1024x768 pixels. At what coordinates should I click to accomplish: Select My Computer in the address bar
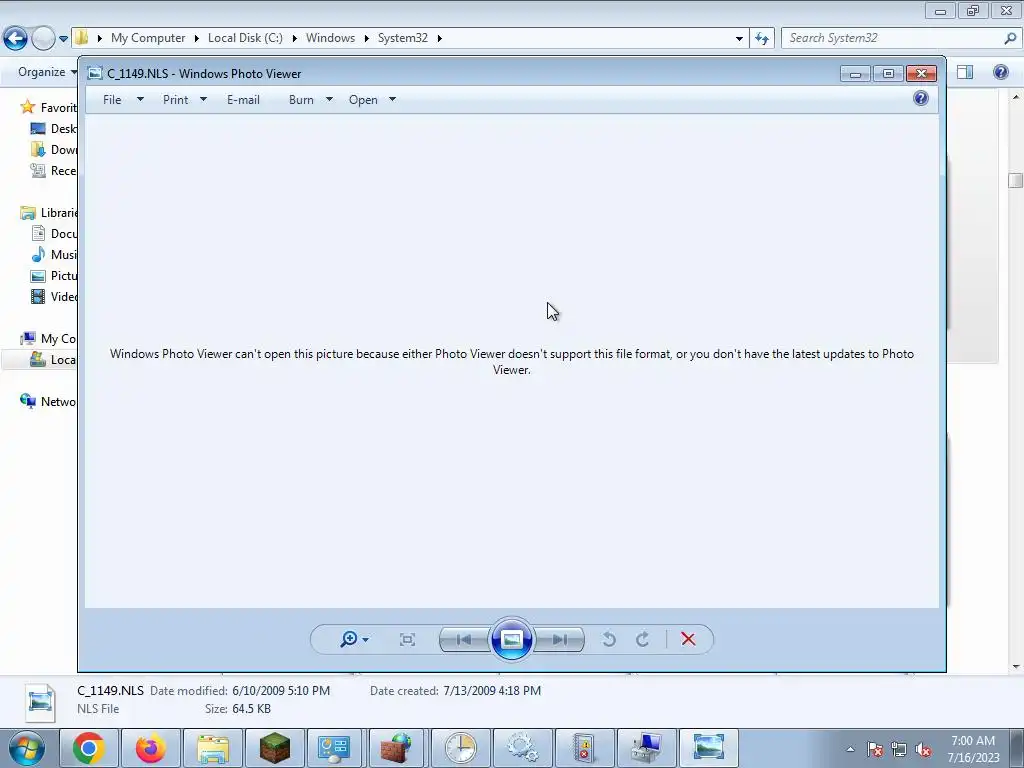[x=148, y=38]
